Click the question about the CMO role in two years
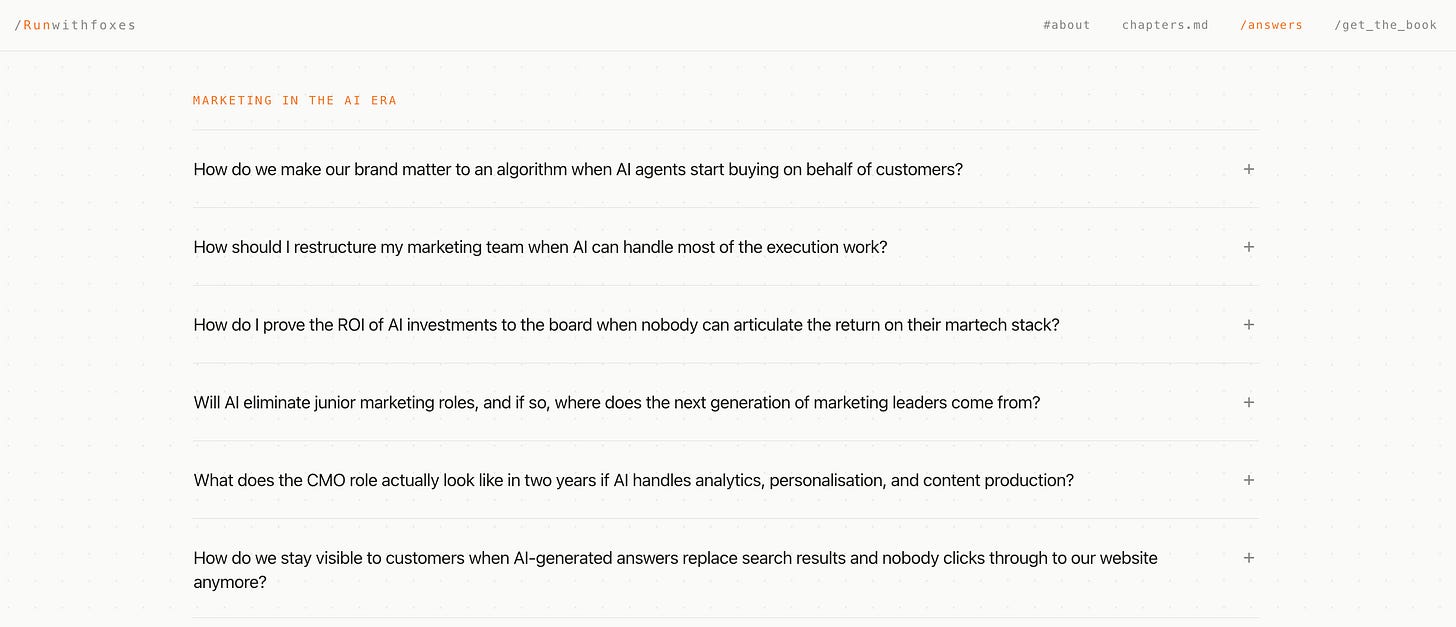 (x=634, y=480)
